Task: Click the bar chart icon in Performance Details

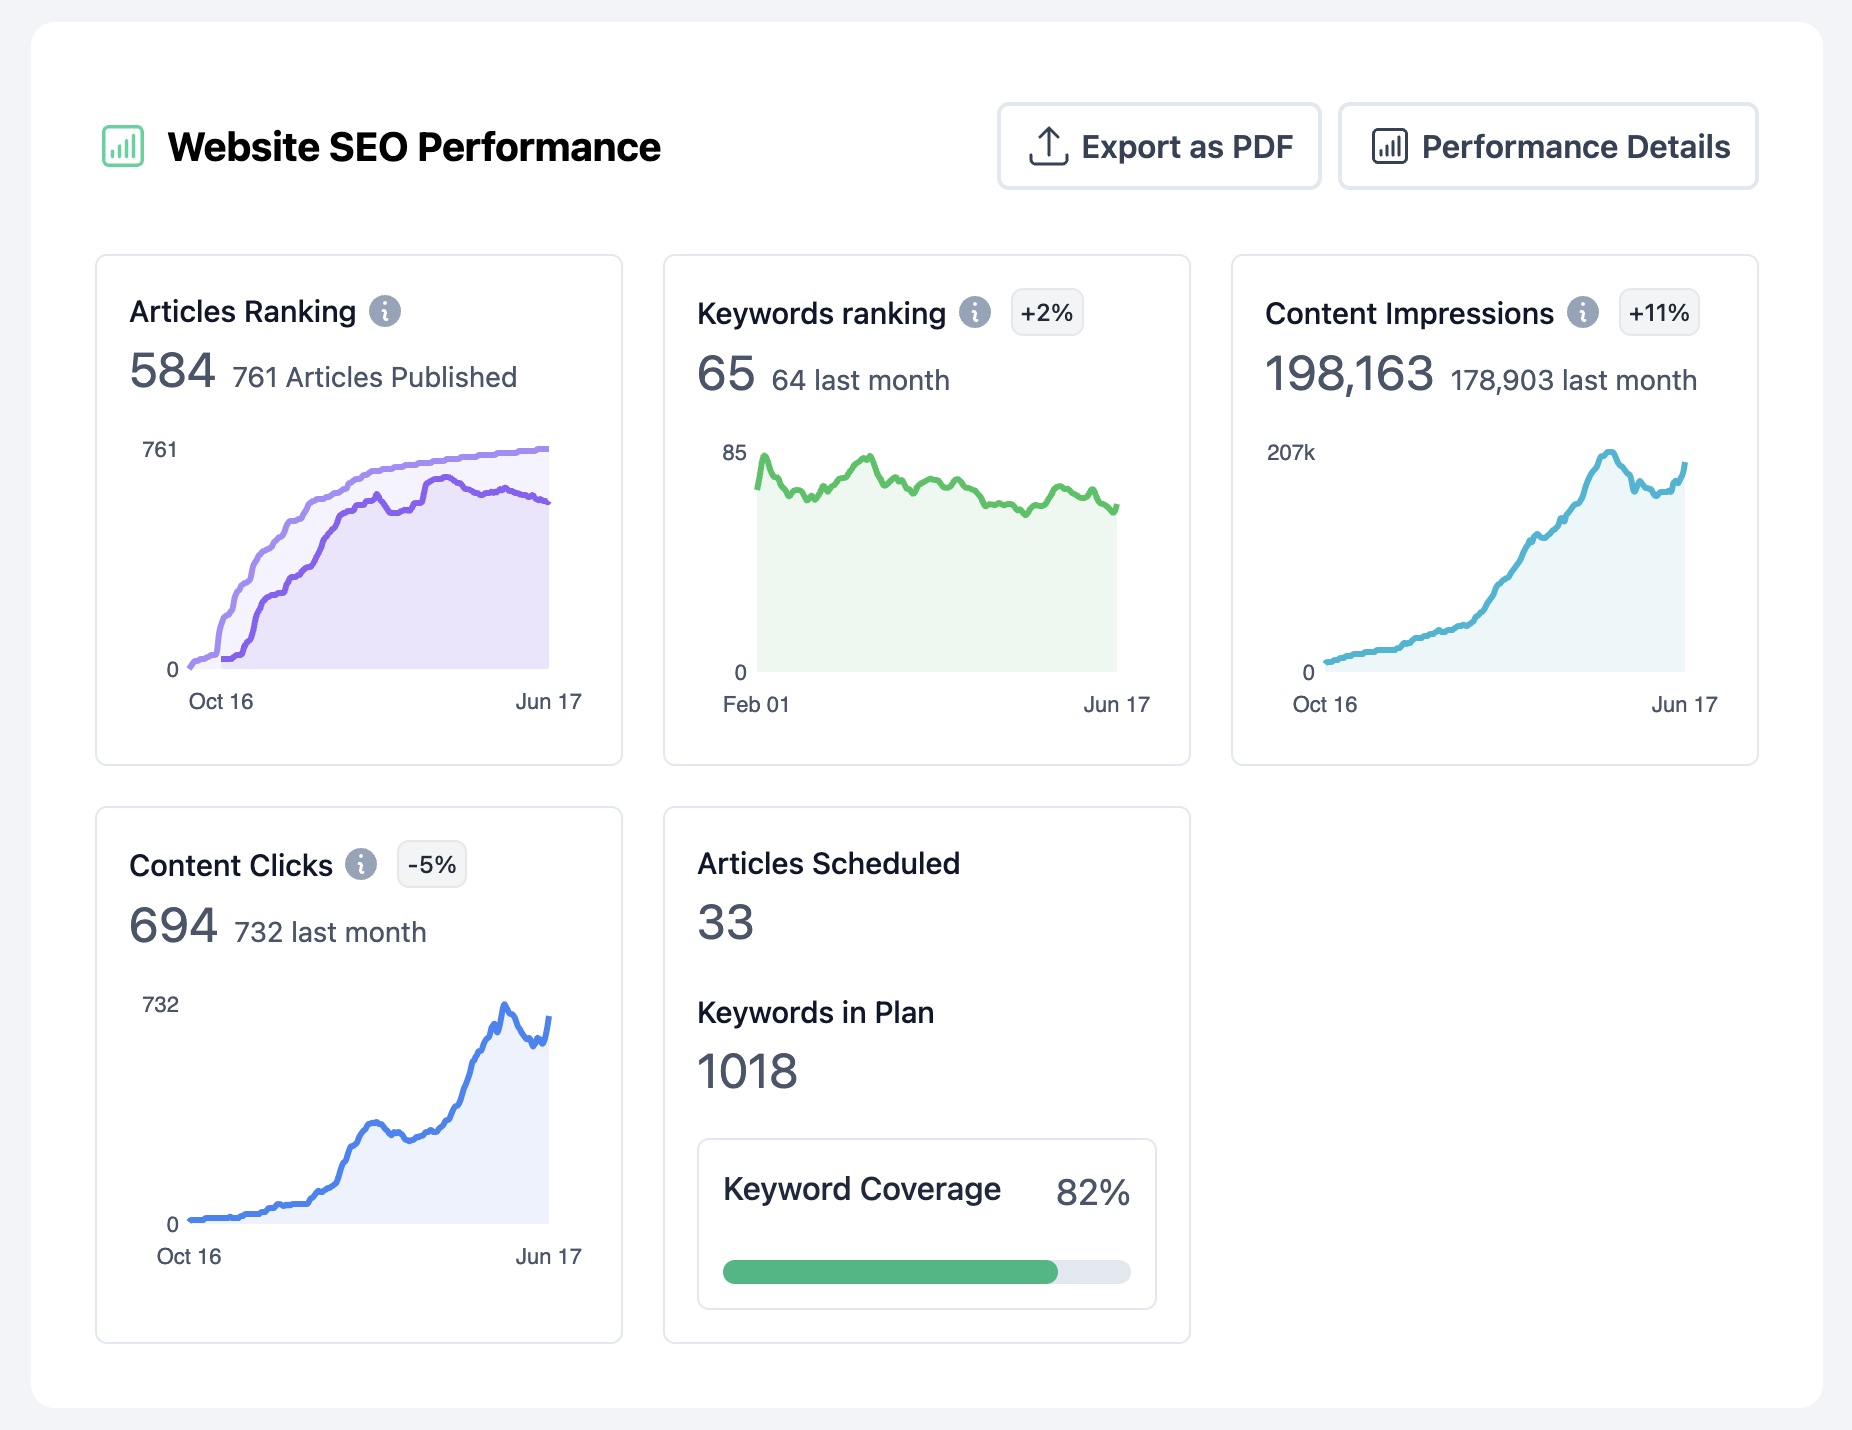Action: coord(1389,146)
